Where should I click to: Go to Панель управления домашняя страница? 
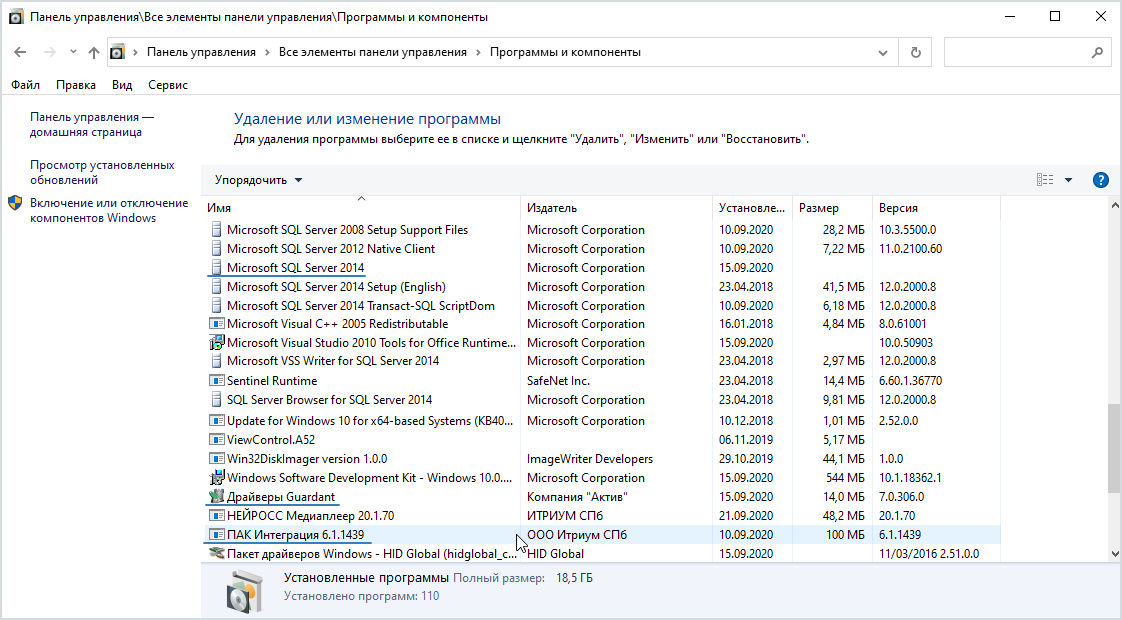[92, 124]
